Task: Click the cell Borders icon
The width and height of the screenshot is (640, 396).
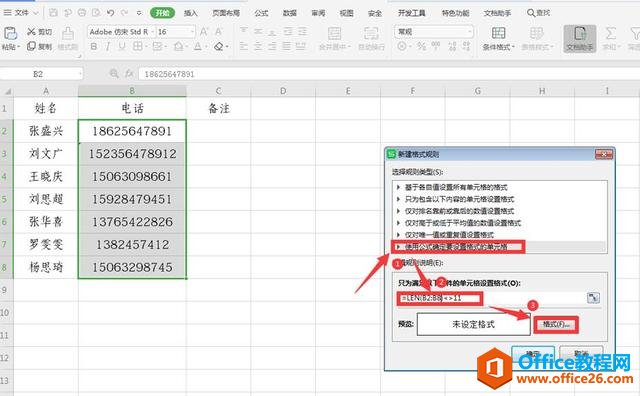Action: (x=138, y=46)
